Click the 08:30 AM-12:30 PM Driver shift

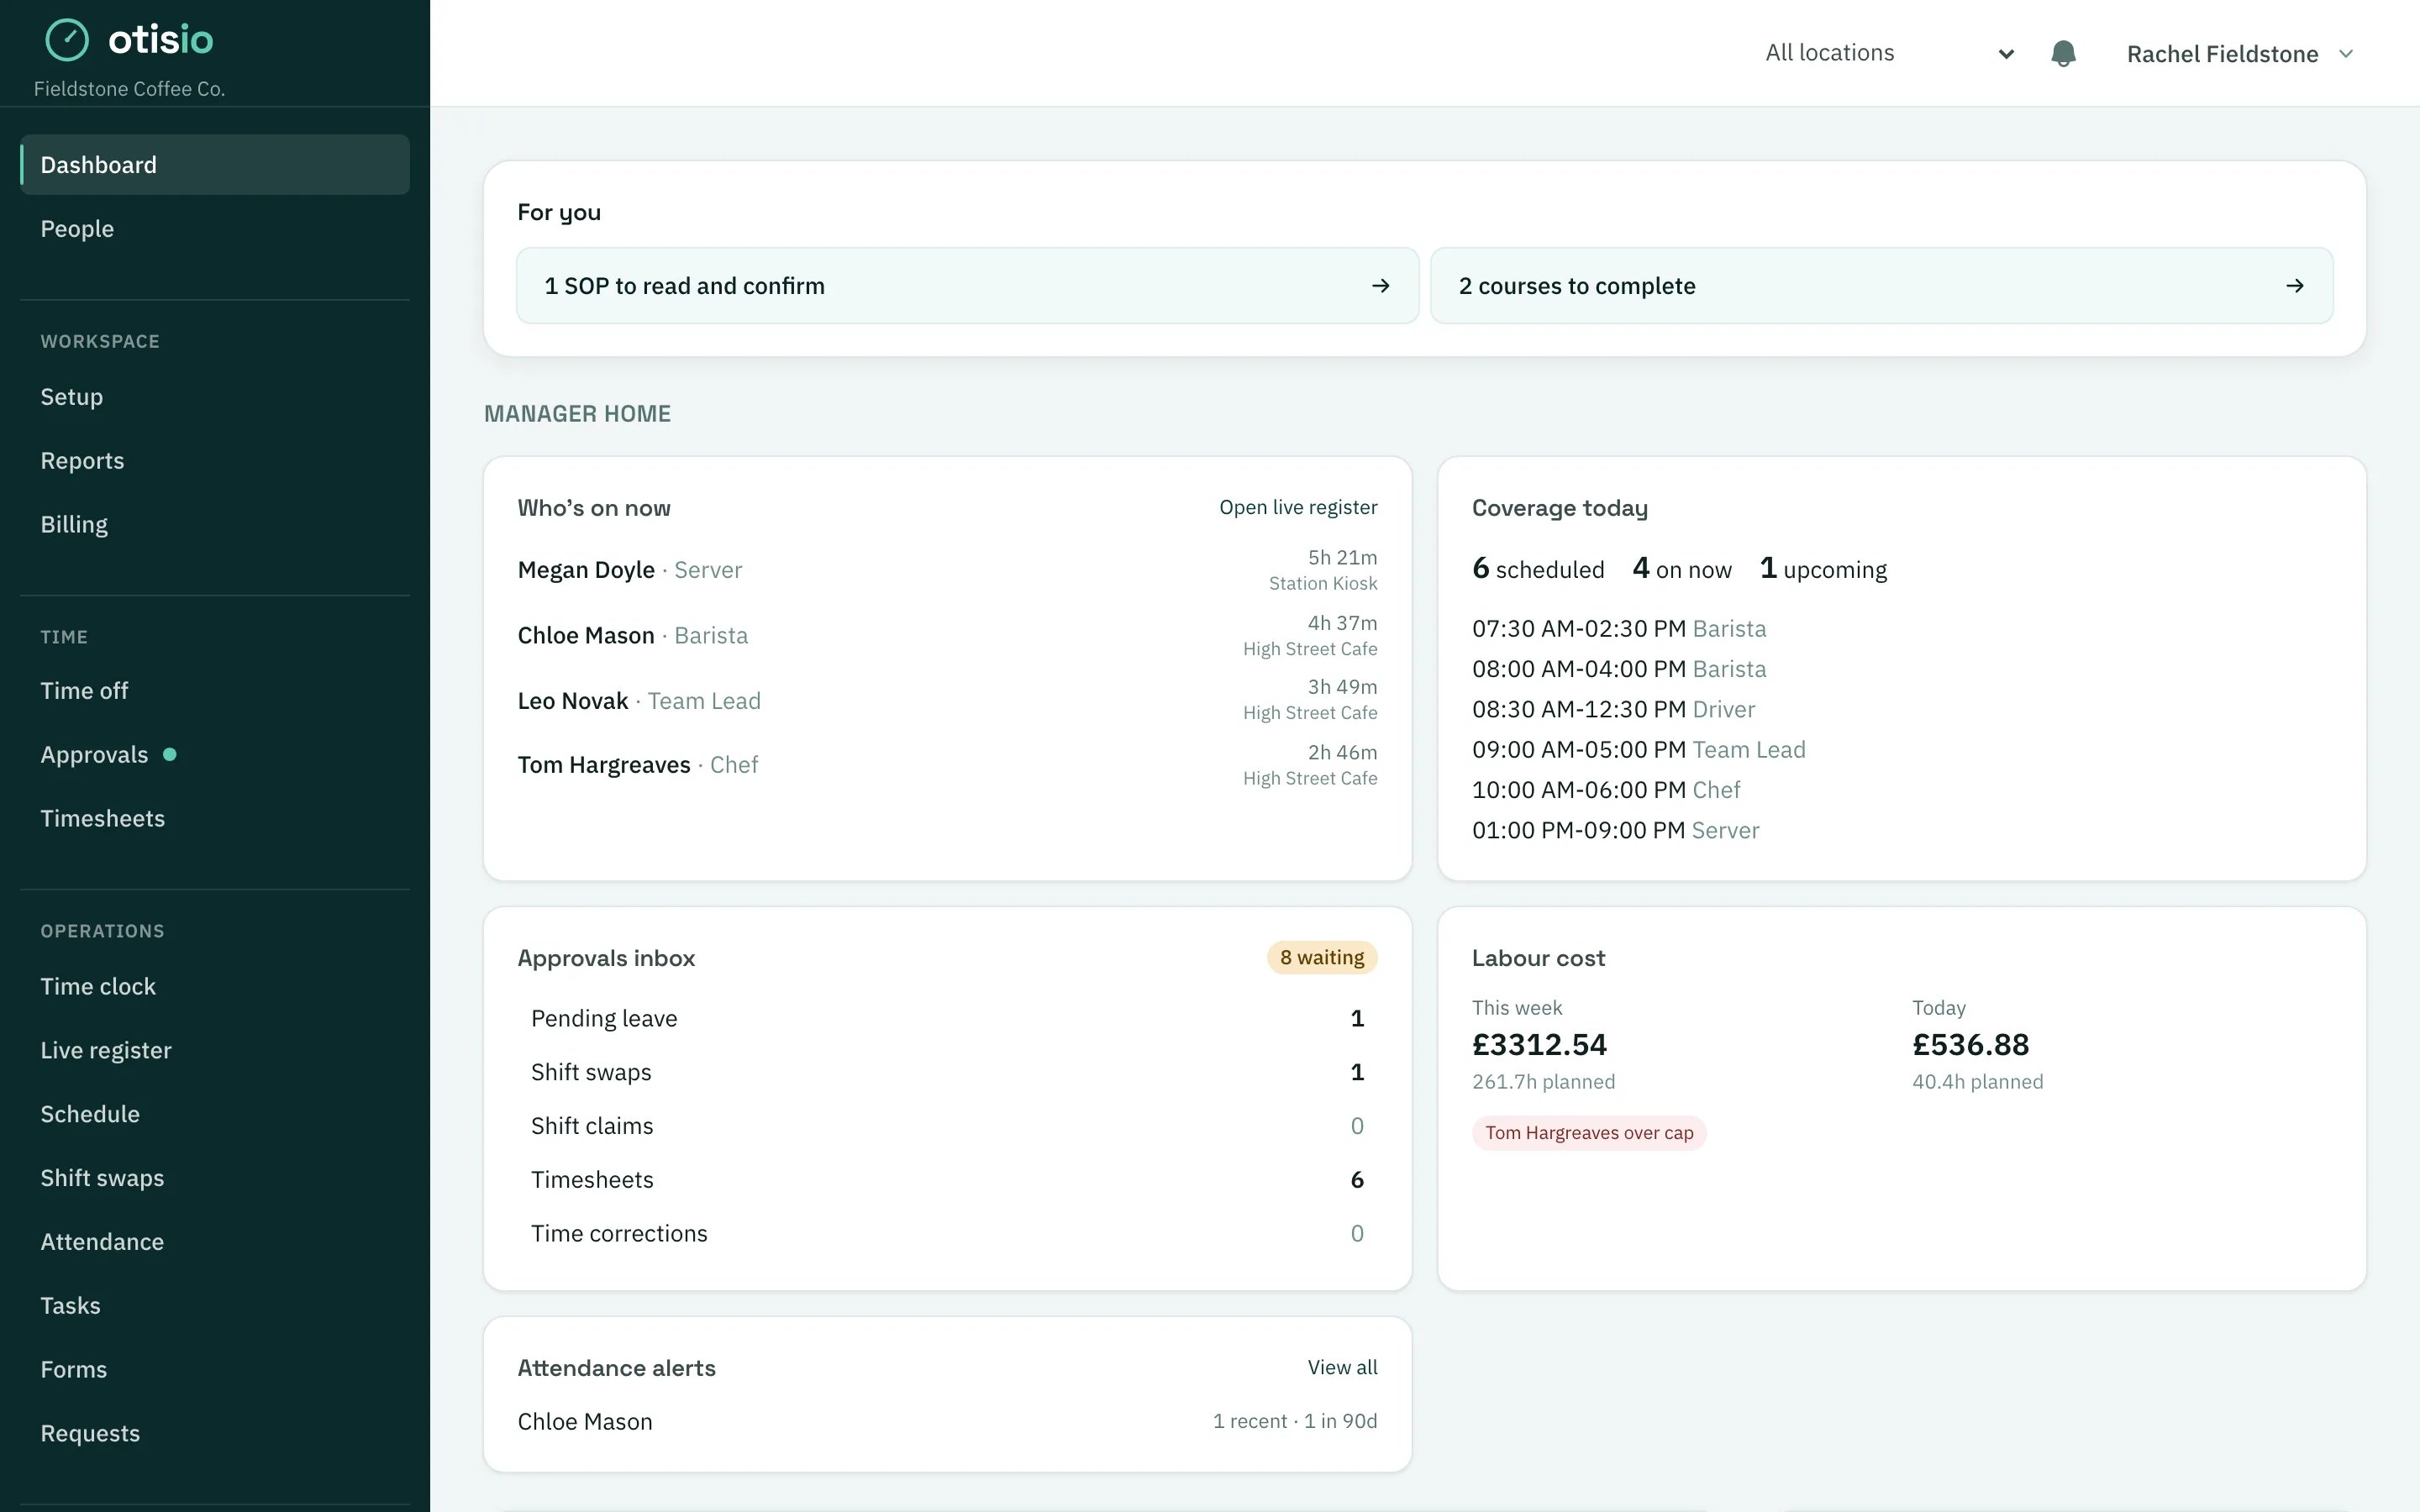1613,710
